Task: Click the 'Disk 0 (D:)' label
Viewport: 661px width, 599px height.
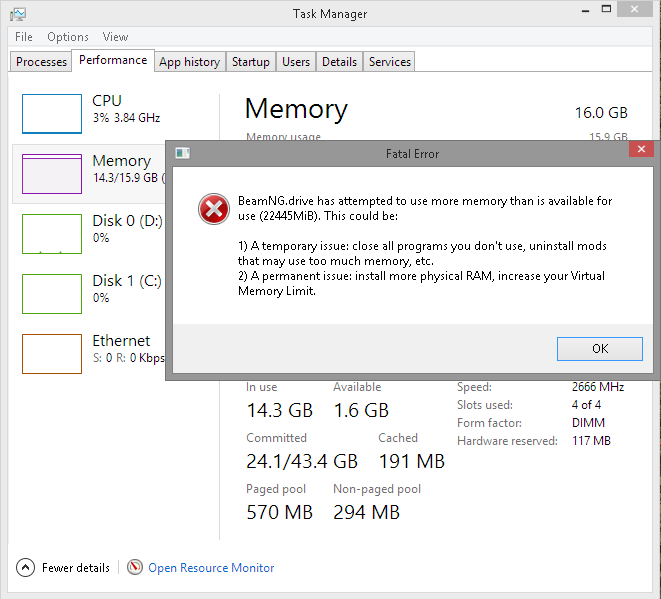Action: click(x=127, y=220)
